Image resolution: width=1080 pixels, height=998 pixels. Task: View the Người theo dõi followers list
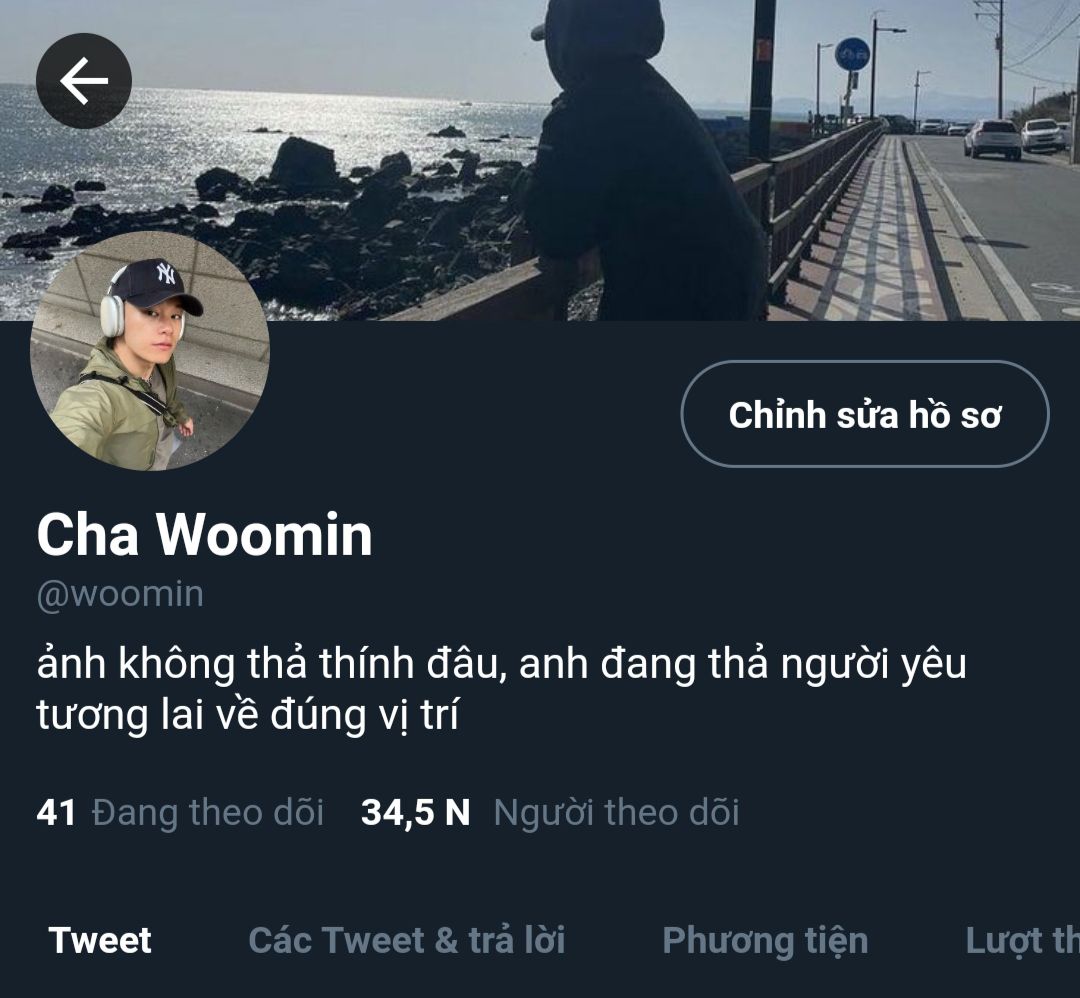pos(616,813)
